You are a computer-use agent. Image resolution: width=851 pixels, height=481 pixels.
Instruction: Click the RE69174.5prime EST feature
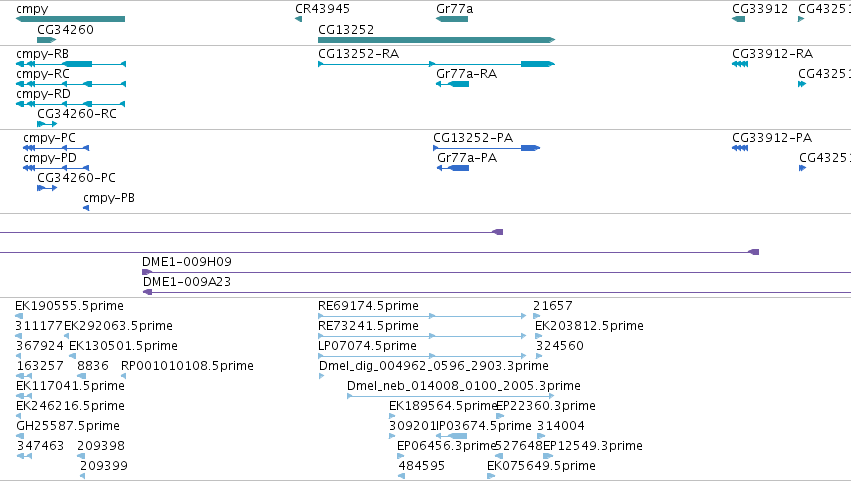422,316
